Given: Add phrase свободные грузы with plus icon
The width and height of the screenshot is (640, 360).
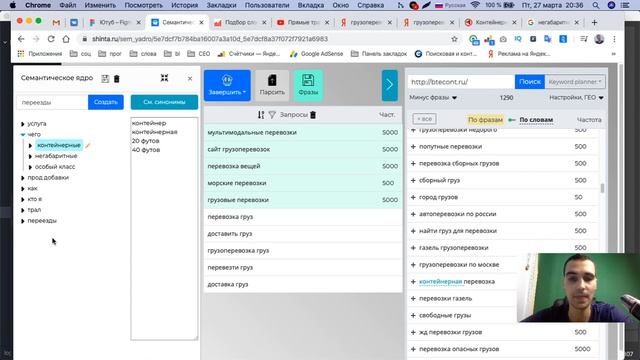Looking at the screenshot, I should coord(413,316).
